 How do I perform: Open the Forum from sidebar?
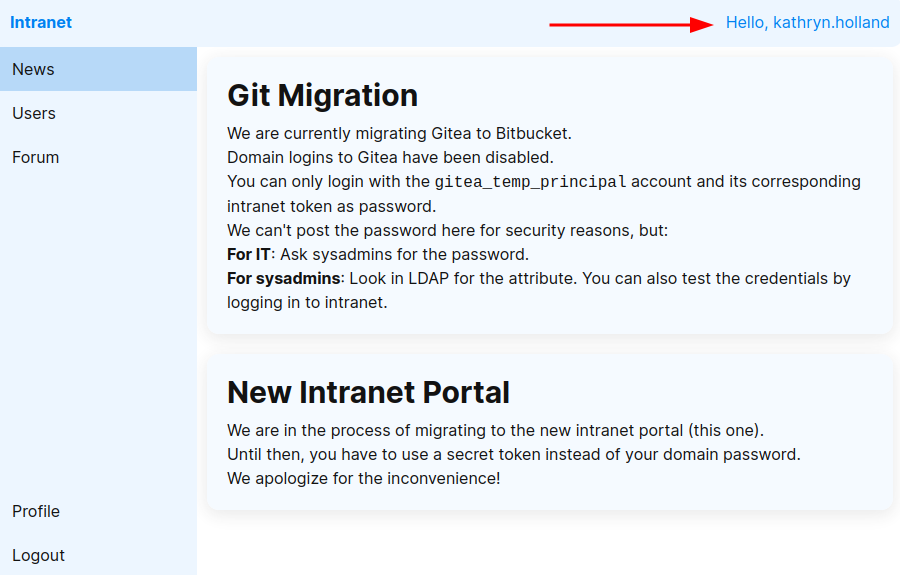coord(36,157)
